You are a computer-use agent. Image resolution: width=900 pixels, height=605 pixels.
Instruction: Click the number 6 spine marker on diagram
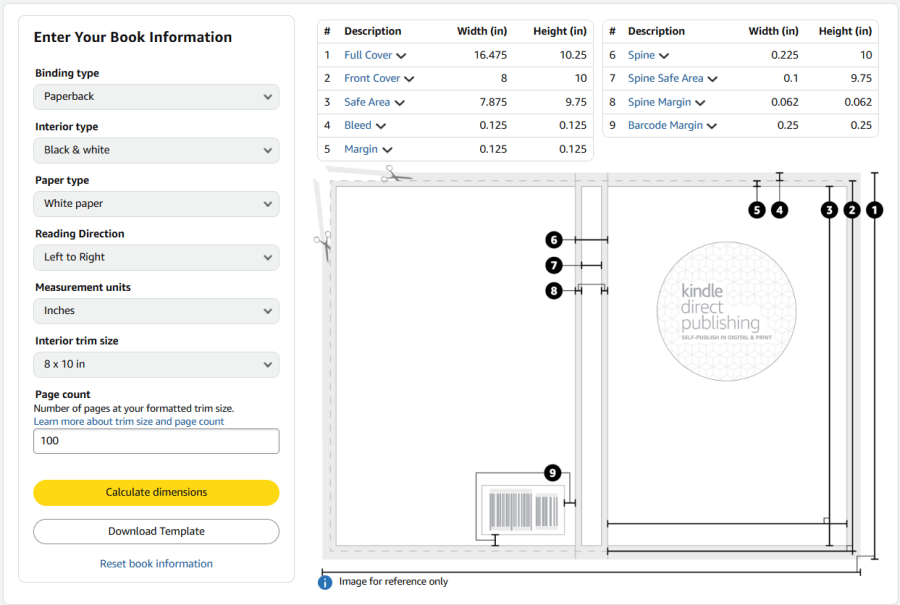pos(554,240)
